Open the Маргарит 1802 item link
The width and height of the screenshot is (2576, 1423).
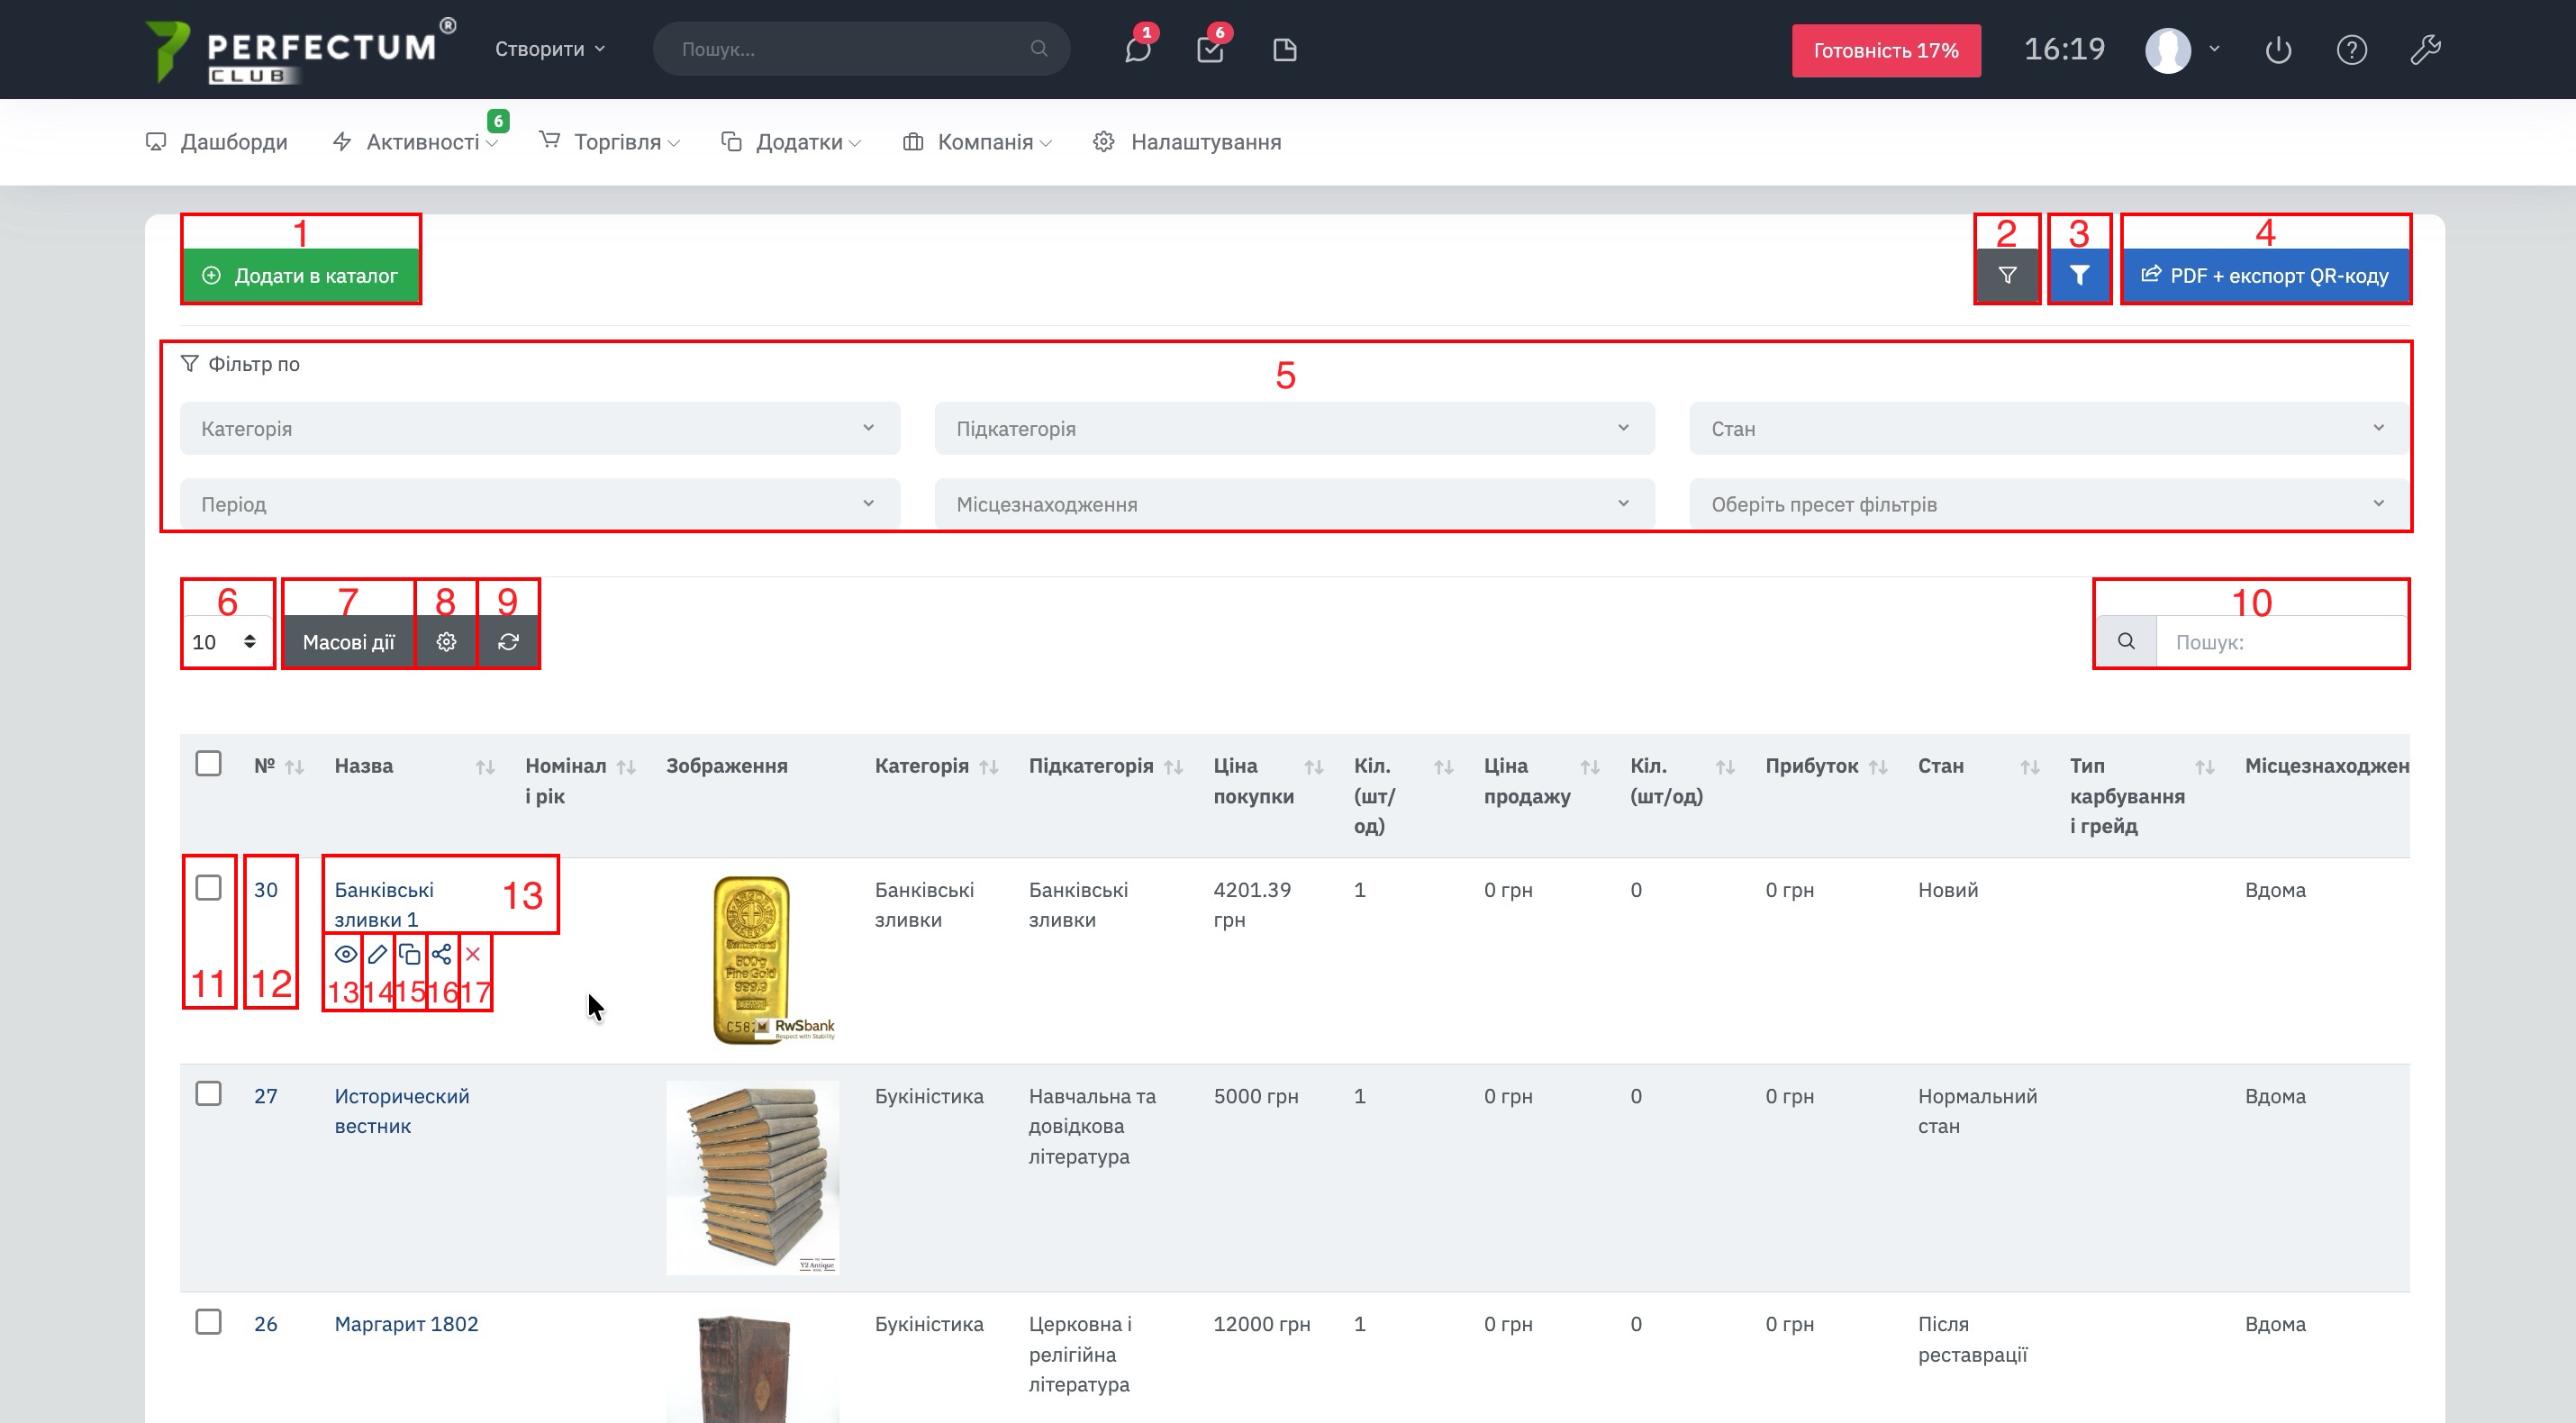tap(406, 1324)
